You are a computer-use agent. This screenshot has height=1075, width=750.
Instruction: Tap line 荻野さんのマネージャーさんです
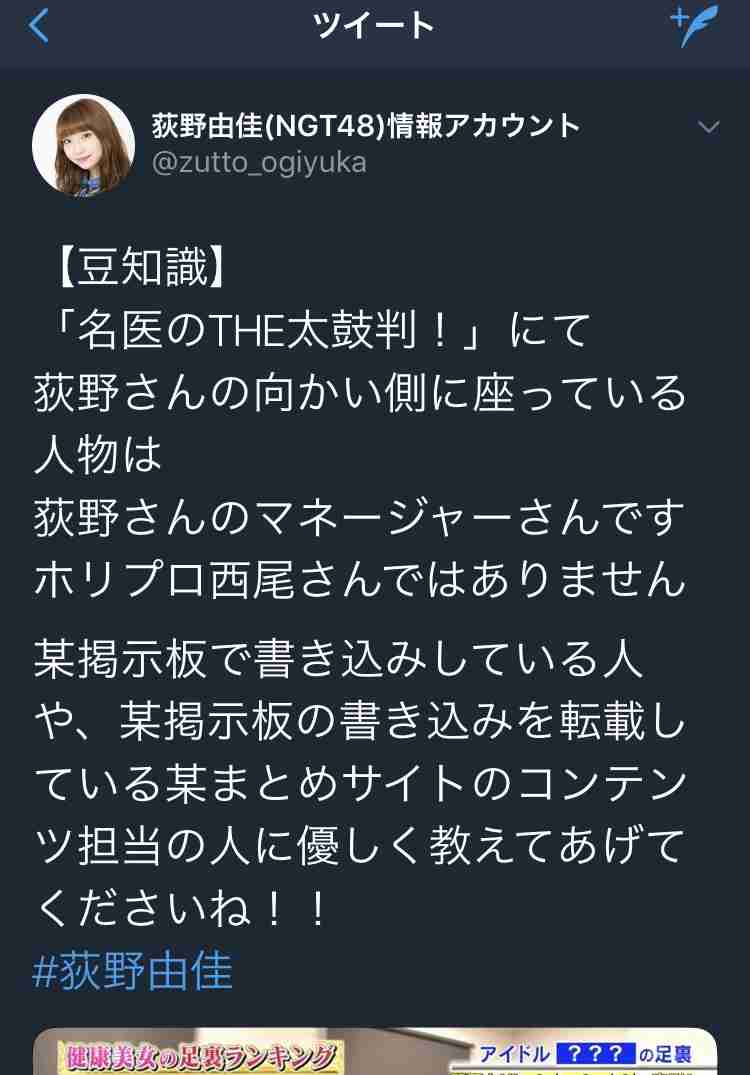[360, 517]
